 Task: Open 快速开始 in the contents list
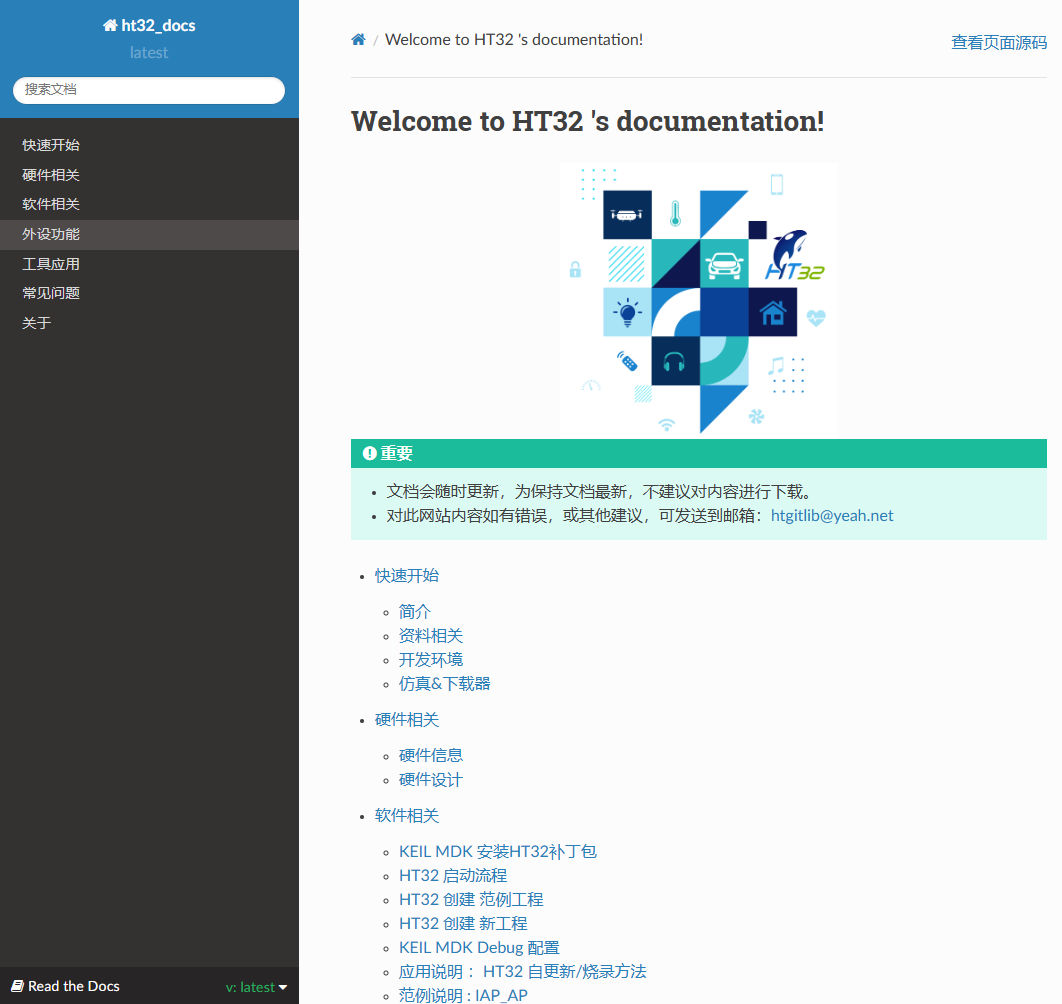pos(407,576)
